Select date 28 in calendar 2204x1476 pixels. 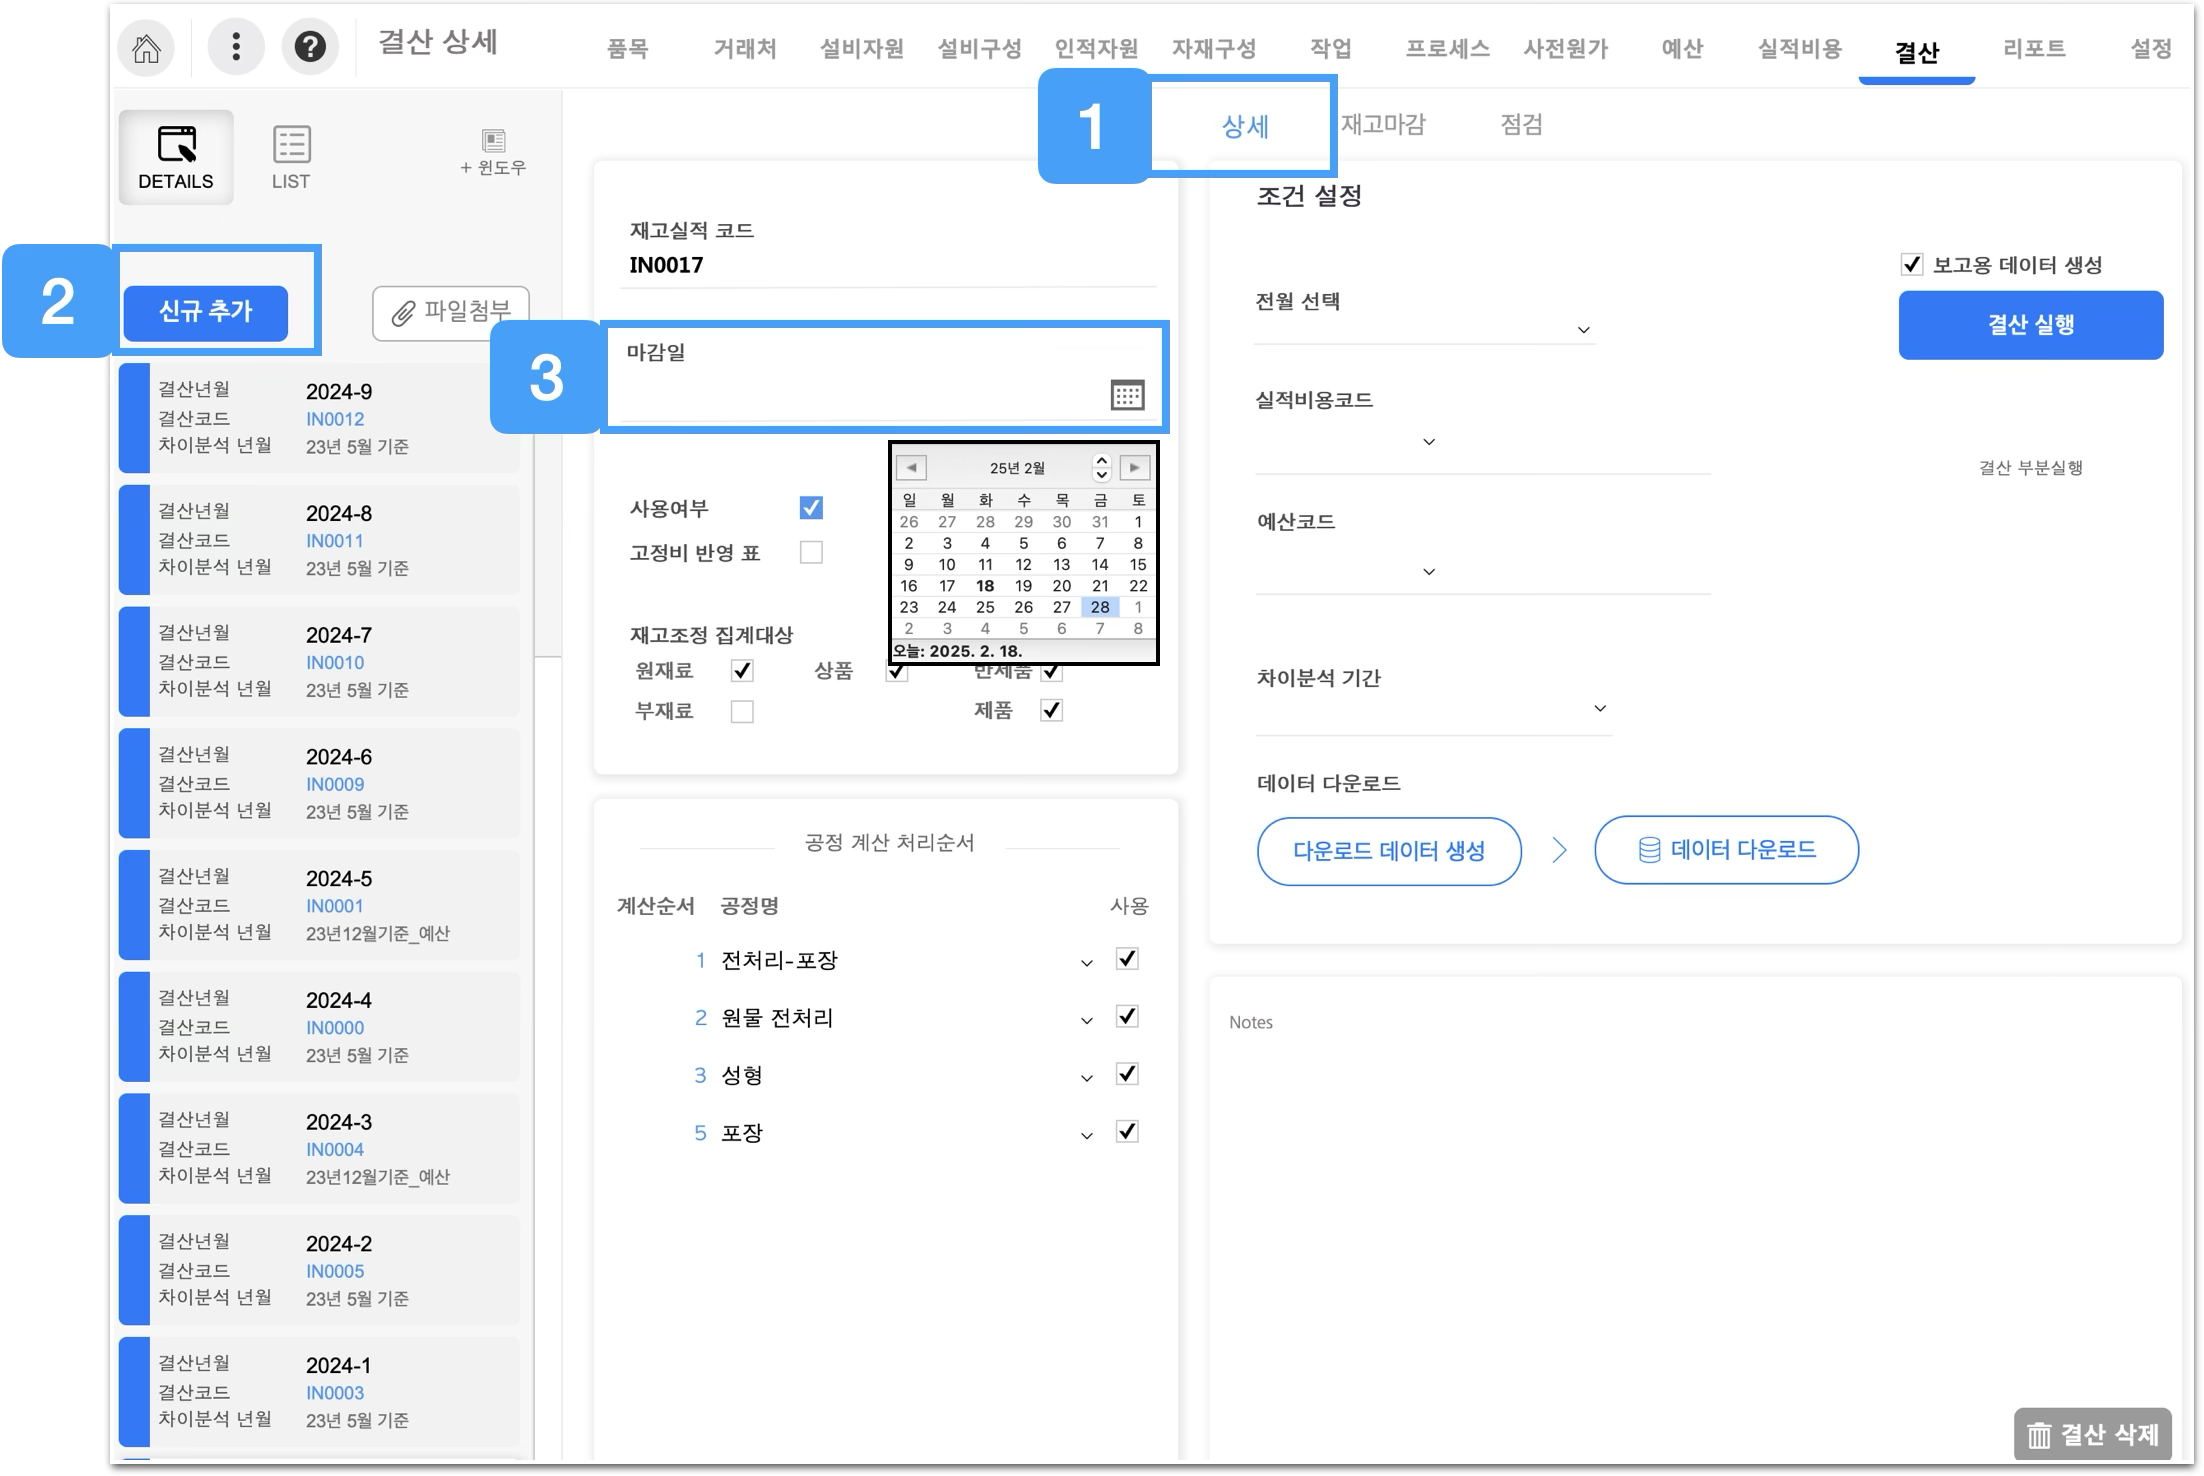1099,607
